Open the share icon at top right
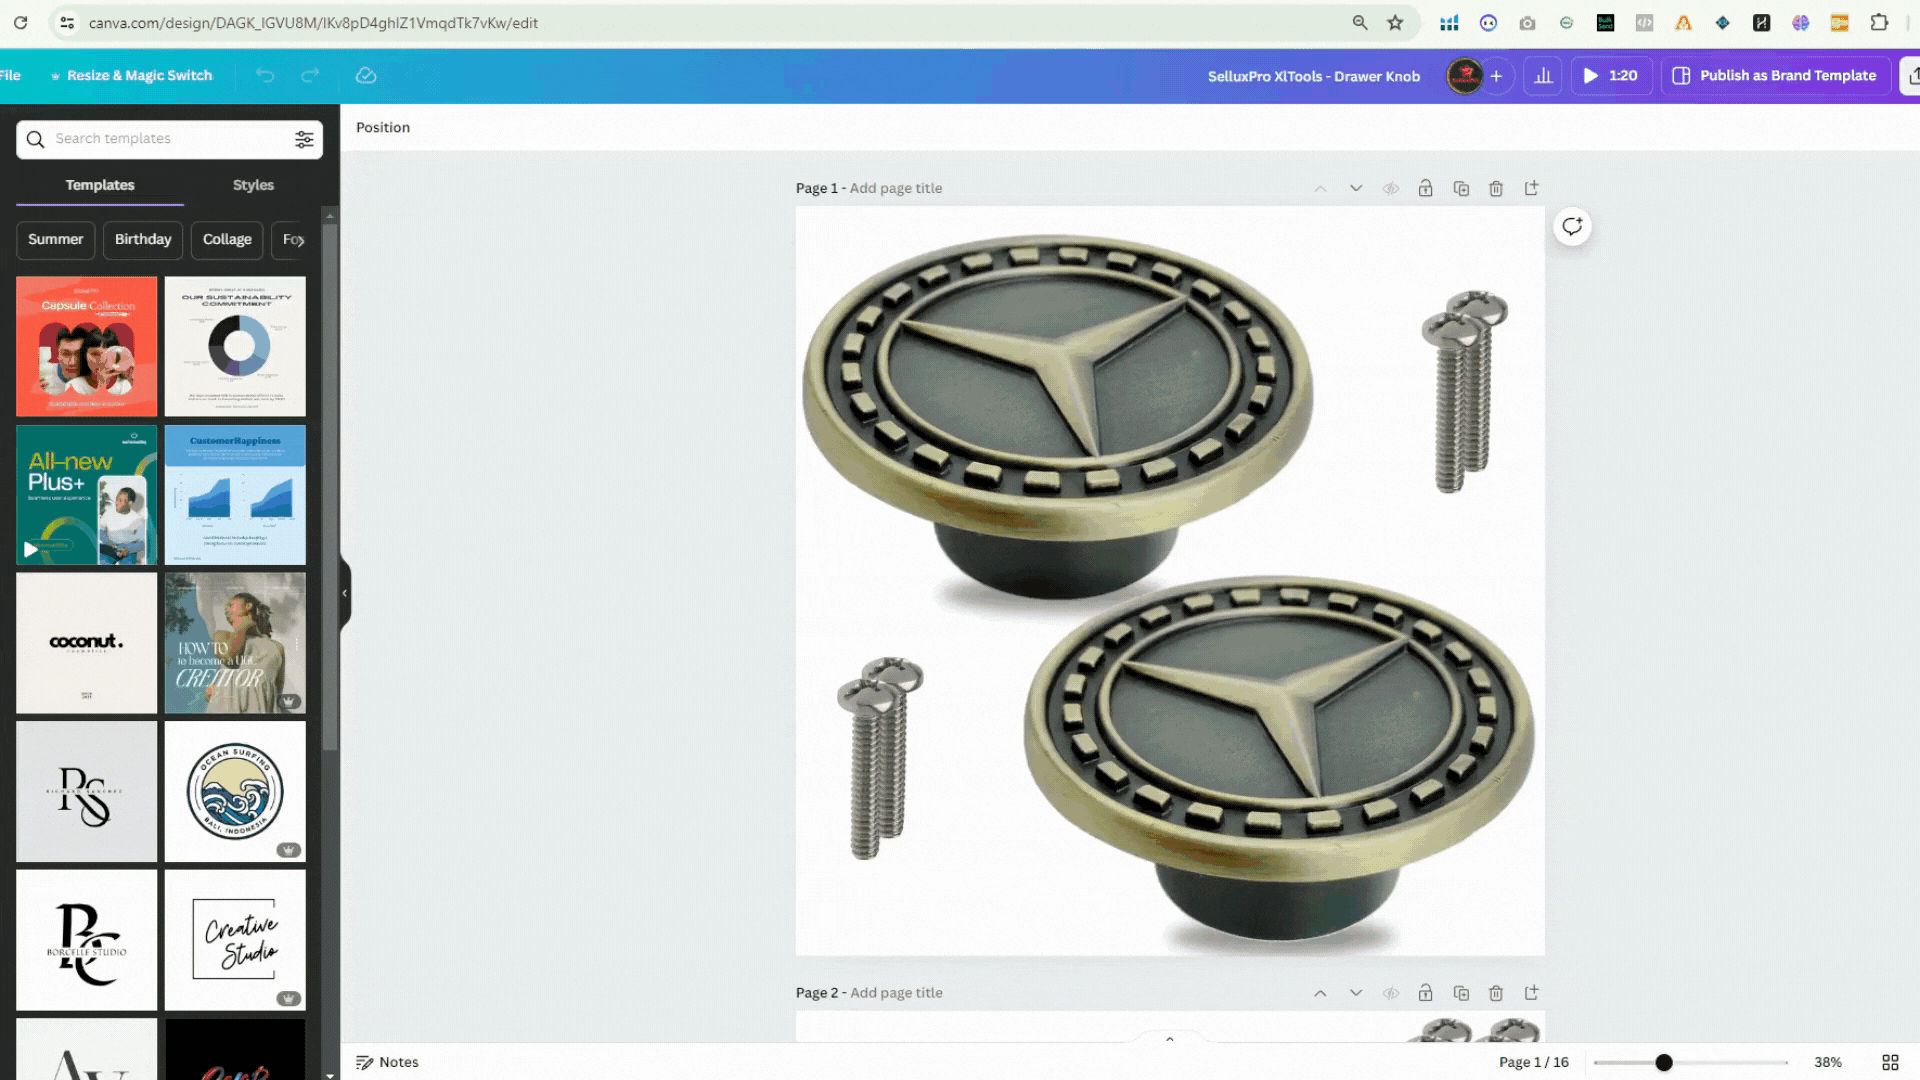 point(1912,75)
